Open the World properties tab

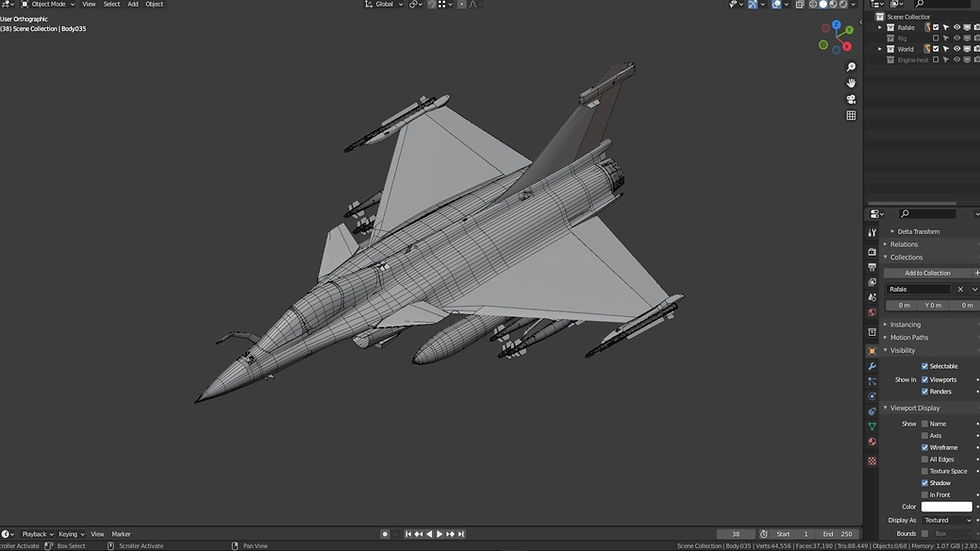coord(872,312)
